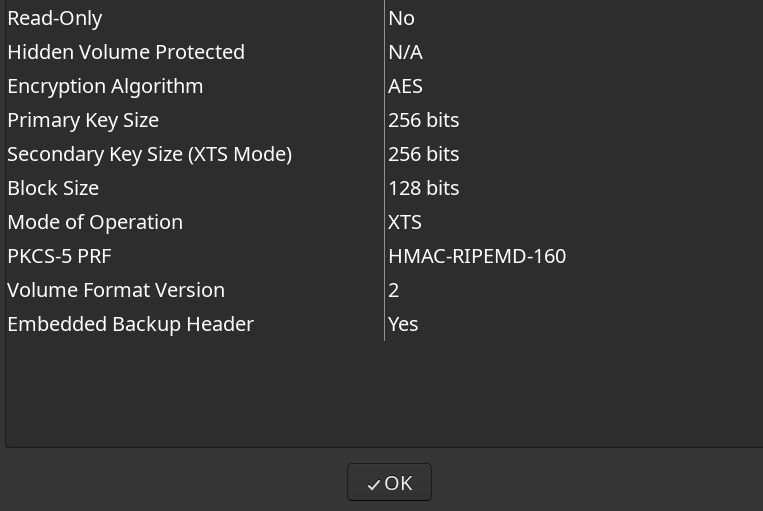763x511 pixels.
Task: Click the AES value cell
Action: (405, 86)
